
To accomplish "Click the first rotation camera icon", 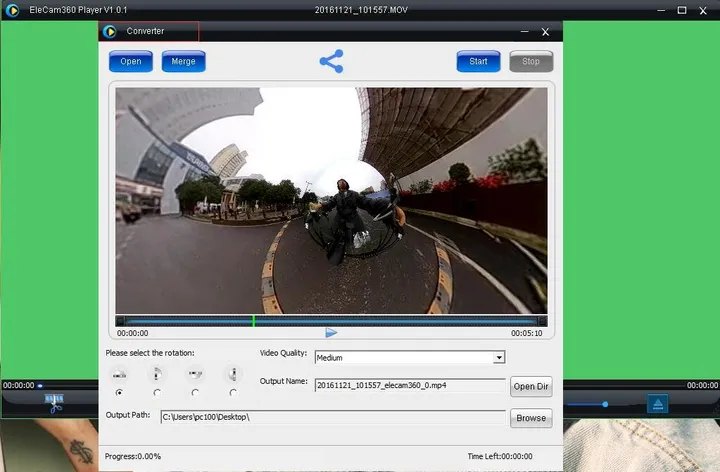I will click(120, 375).
